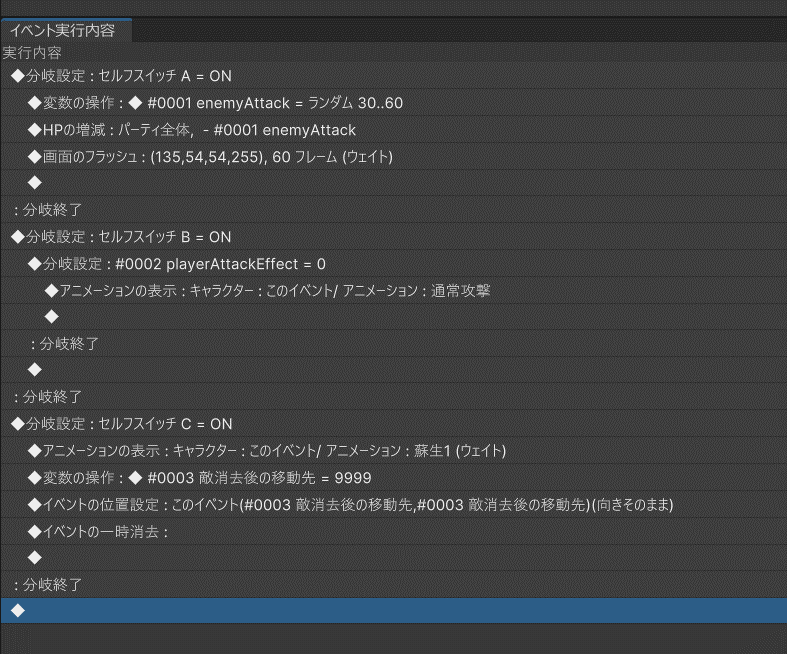Click the enemyAttack ランダム 30..60 variable command
Image resolution: width=787 pixels, height=654 pixels.
coord(215,103)
